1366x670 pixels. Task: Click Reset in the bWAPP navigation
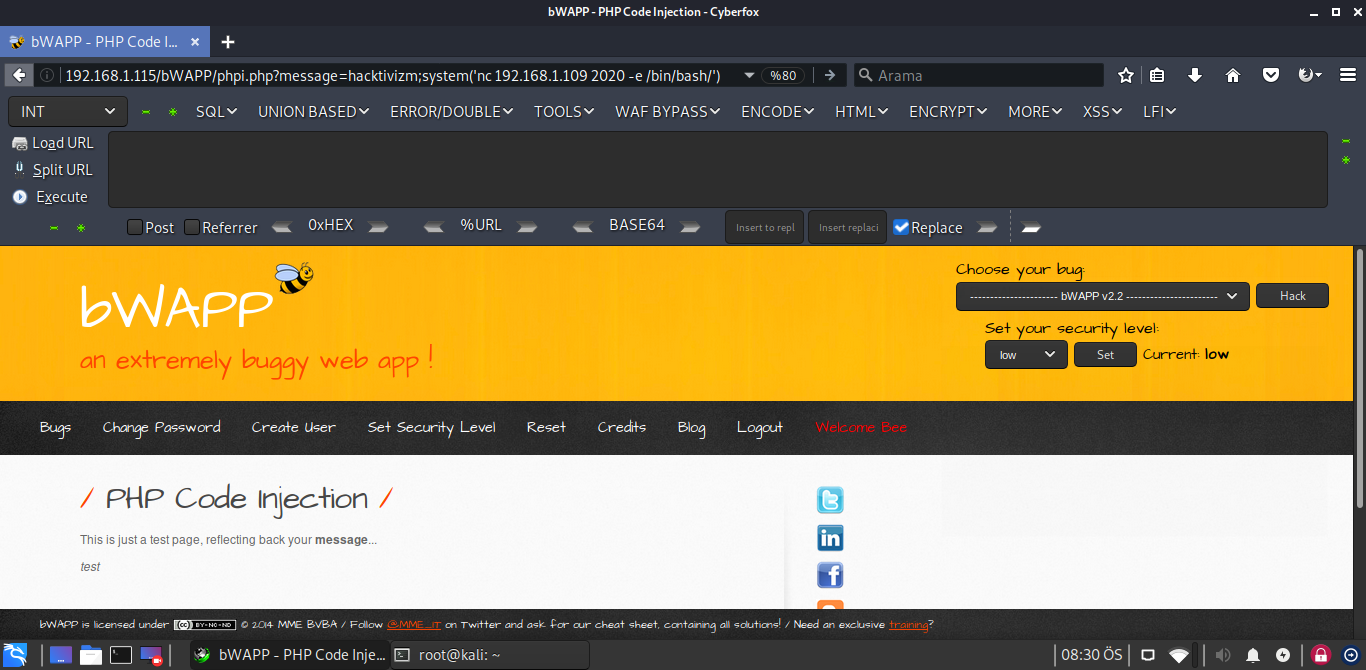tap(547, 428)
